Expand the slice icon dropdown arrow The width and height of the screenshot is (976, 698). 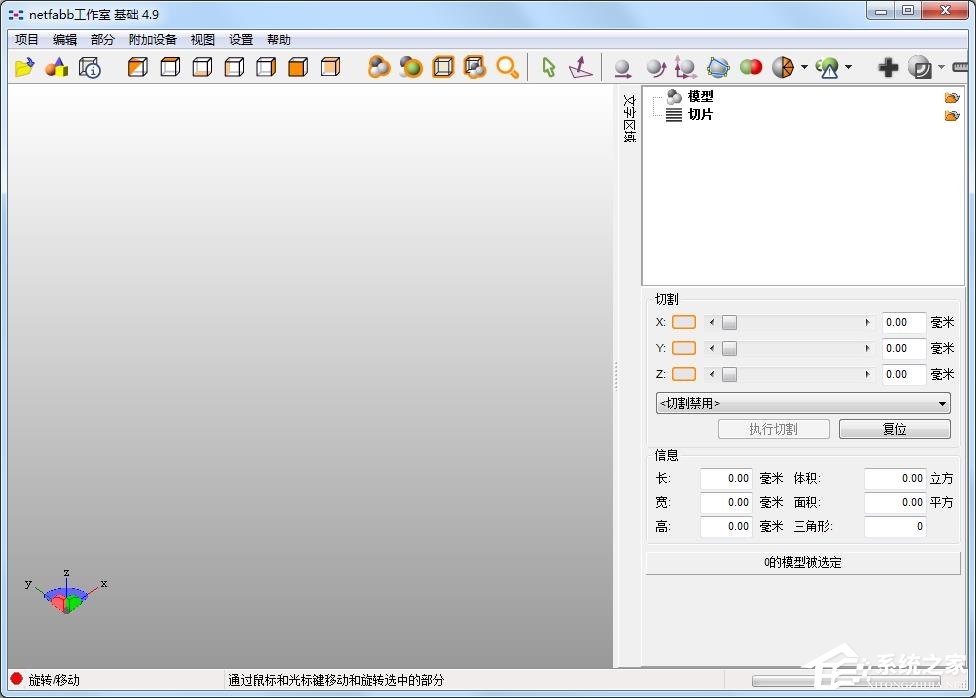(804, 67)
